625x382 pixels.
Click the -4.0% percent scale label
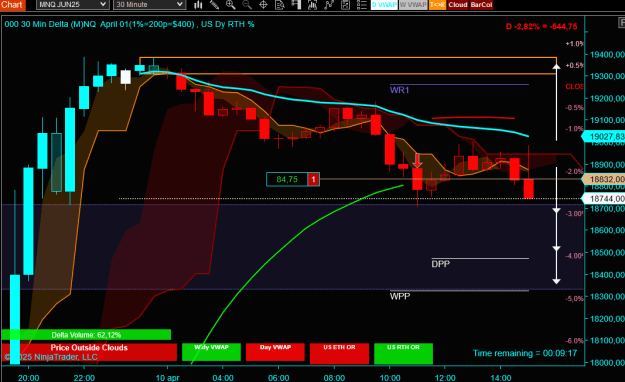[574, 256]
